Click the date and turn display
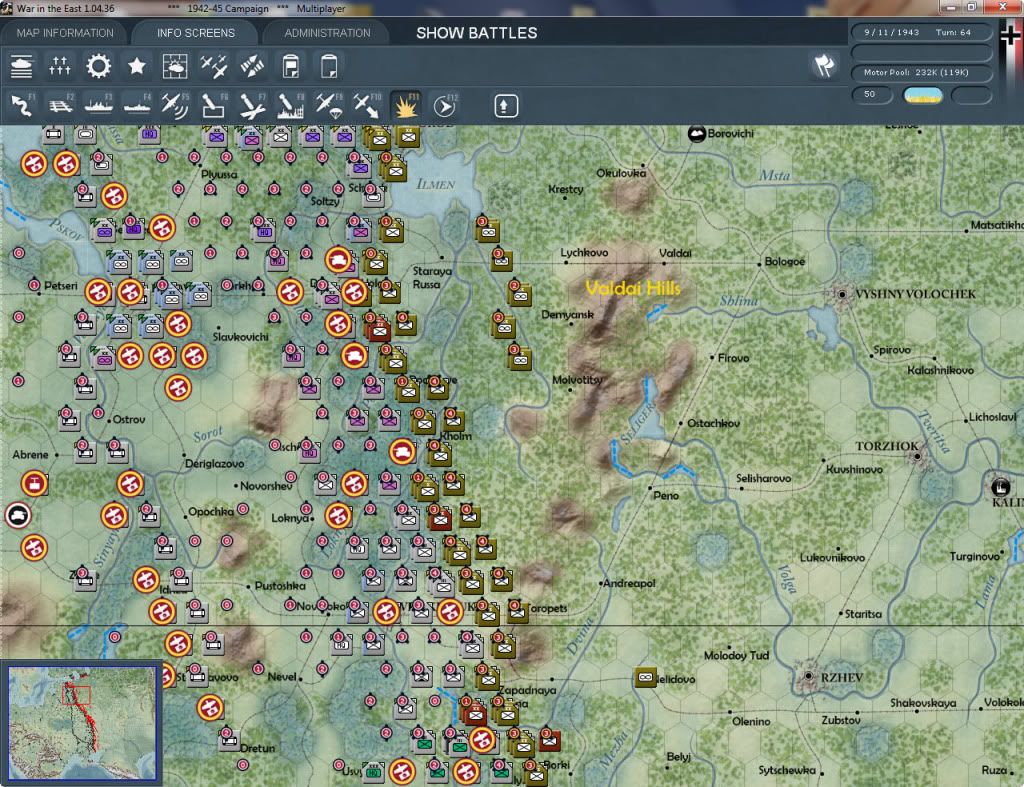Viewport: 1024px width, 787px height. 921,32
